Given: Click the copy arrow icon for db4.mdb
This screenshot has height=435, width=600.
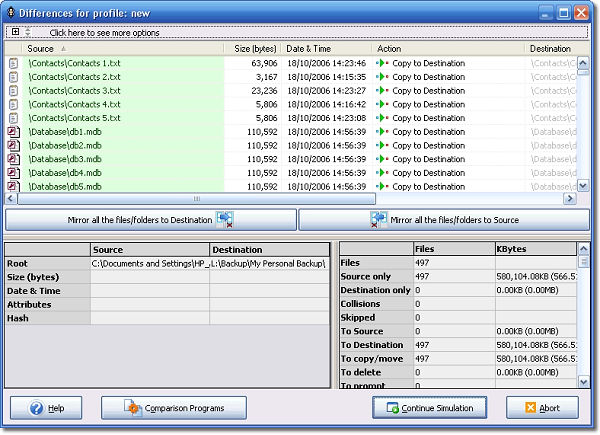Looking at the screenshot, I should click(383, 173).
